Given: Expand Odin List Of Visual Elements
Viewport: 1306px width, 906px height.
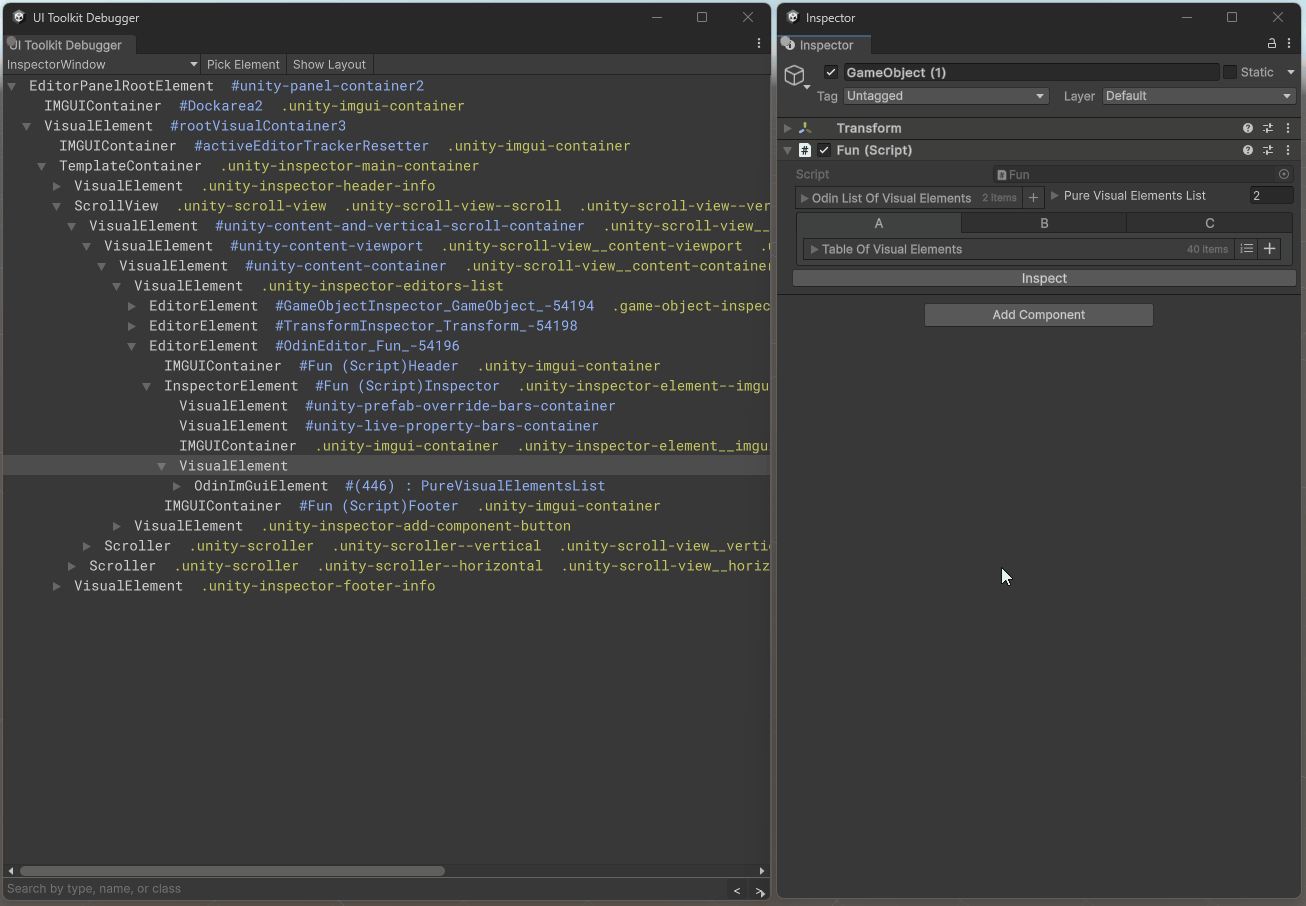Looking at the screenshot, I should click(x=804, y=198).
